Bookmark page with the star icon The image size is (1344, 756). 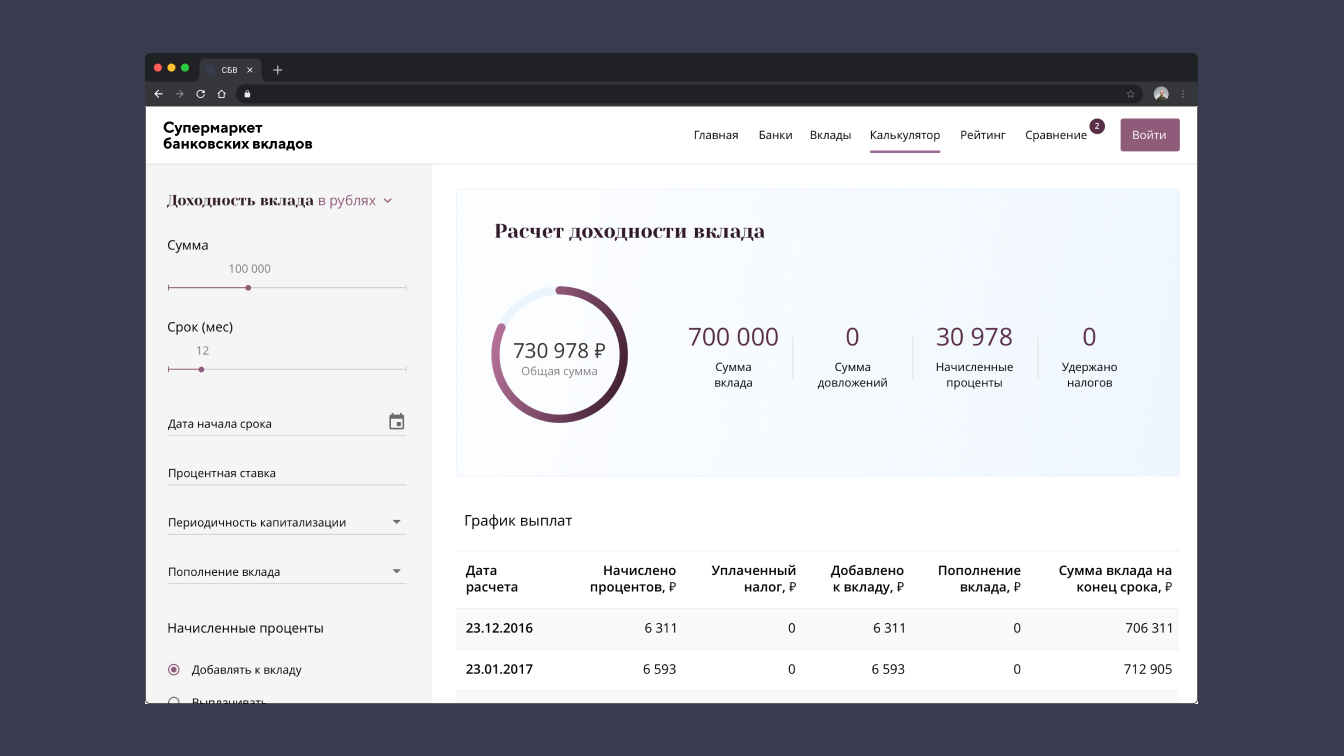coord(1131,94)
